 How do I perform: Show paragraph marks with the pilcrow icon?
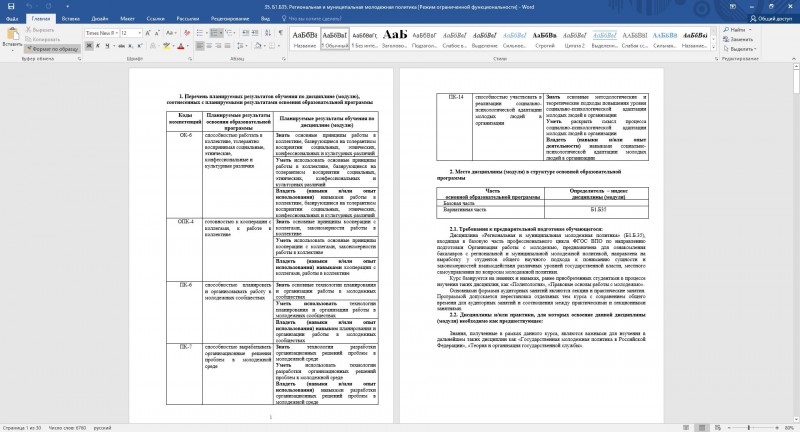281,33
